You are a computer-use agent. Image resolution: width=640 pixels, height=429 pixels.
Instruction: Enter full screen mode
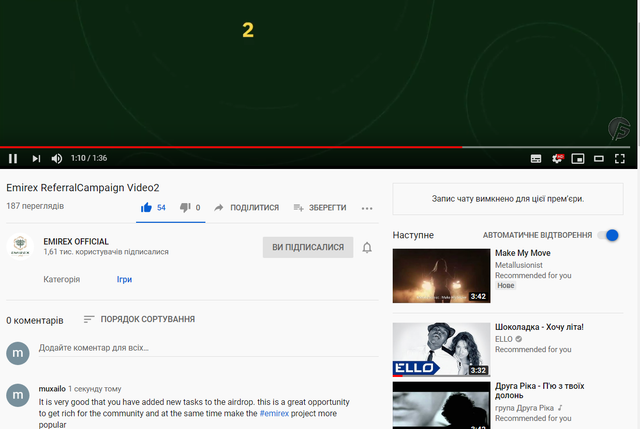(x=620, y=159)
